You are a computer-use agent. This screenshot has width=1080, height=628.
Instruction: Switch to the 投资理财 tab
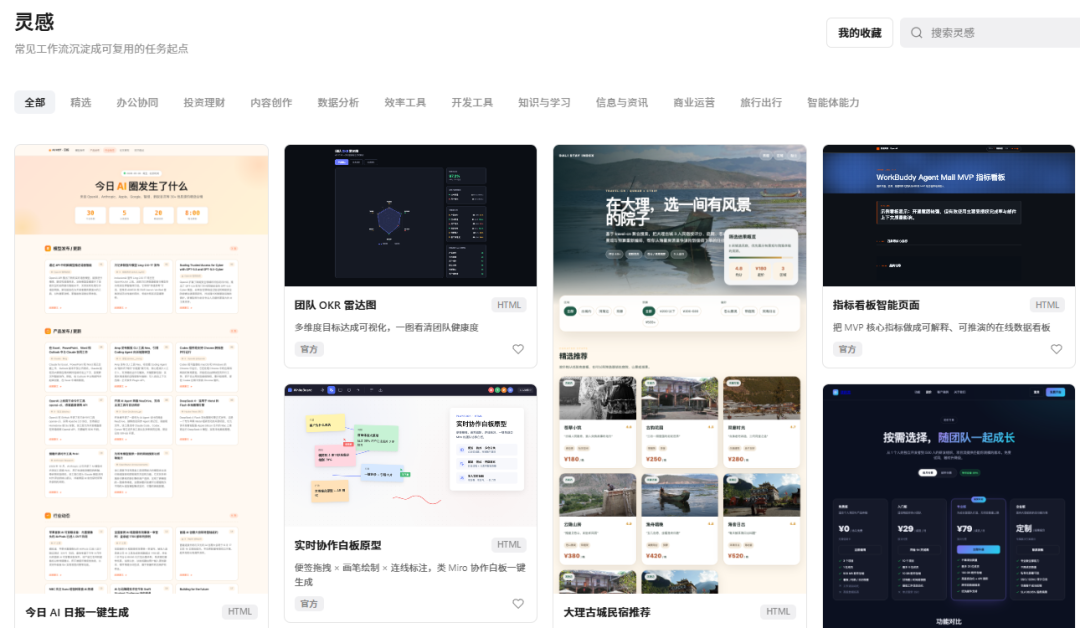tap(204, 103)
